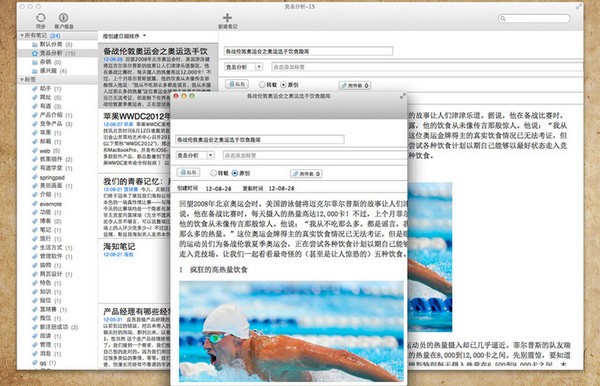Select the web tag
Image resolution: width=600 pixels, height=386 pixels.
pos(46,150)
